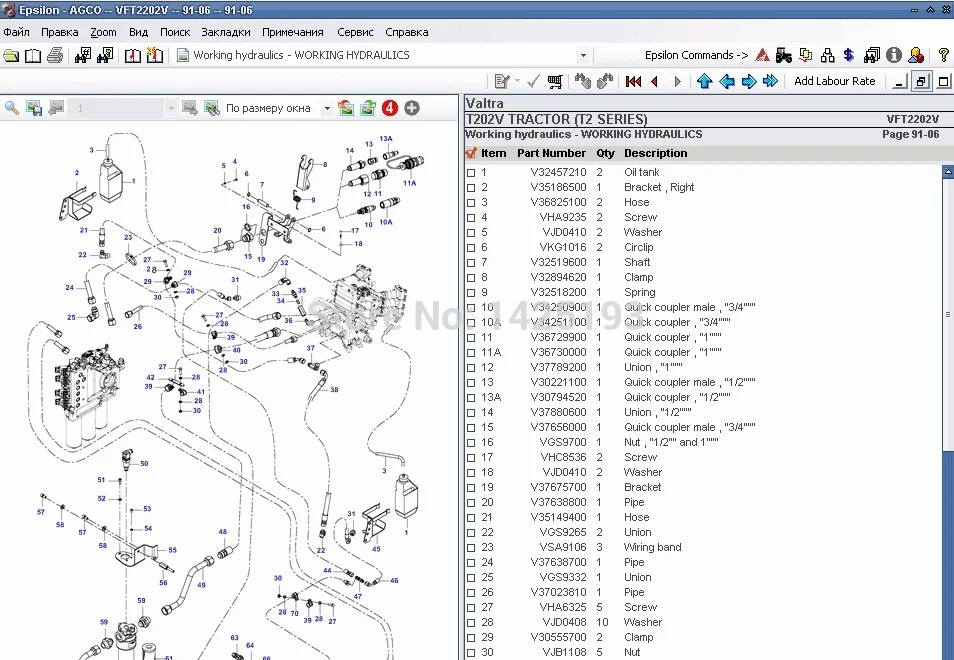Click the gray plus circle icon
954x660 pixels.
412,108
